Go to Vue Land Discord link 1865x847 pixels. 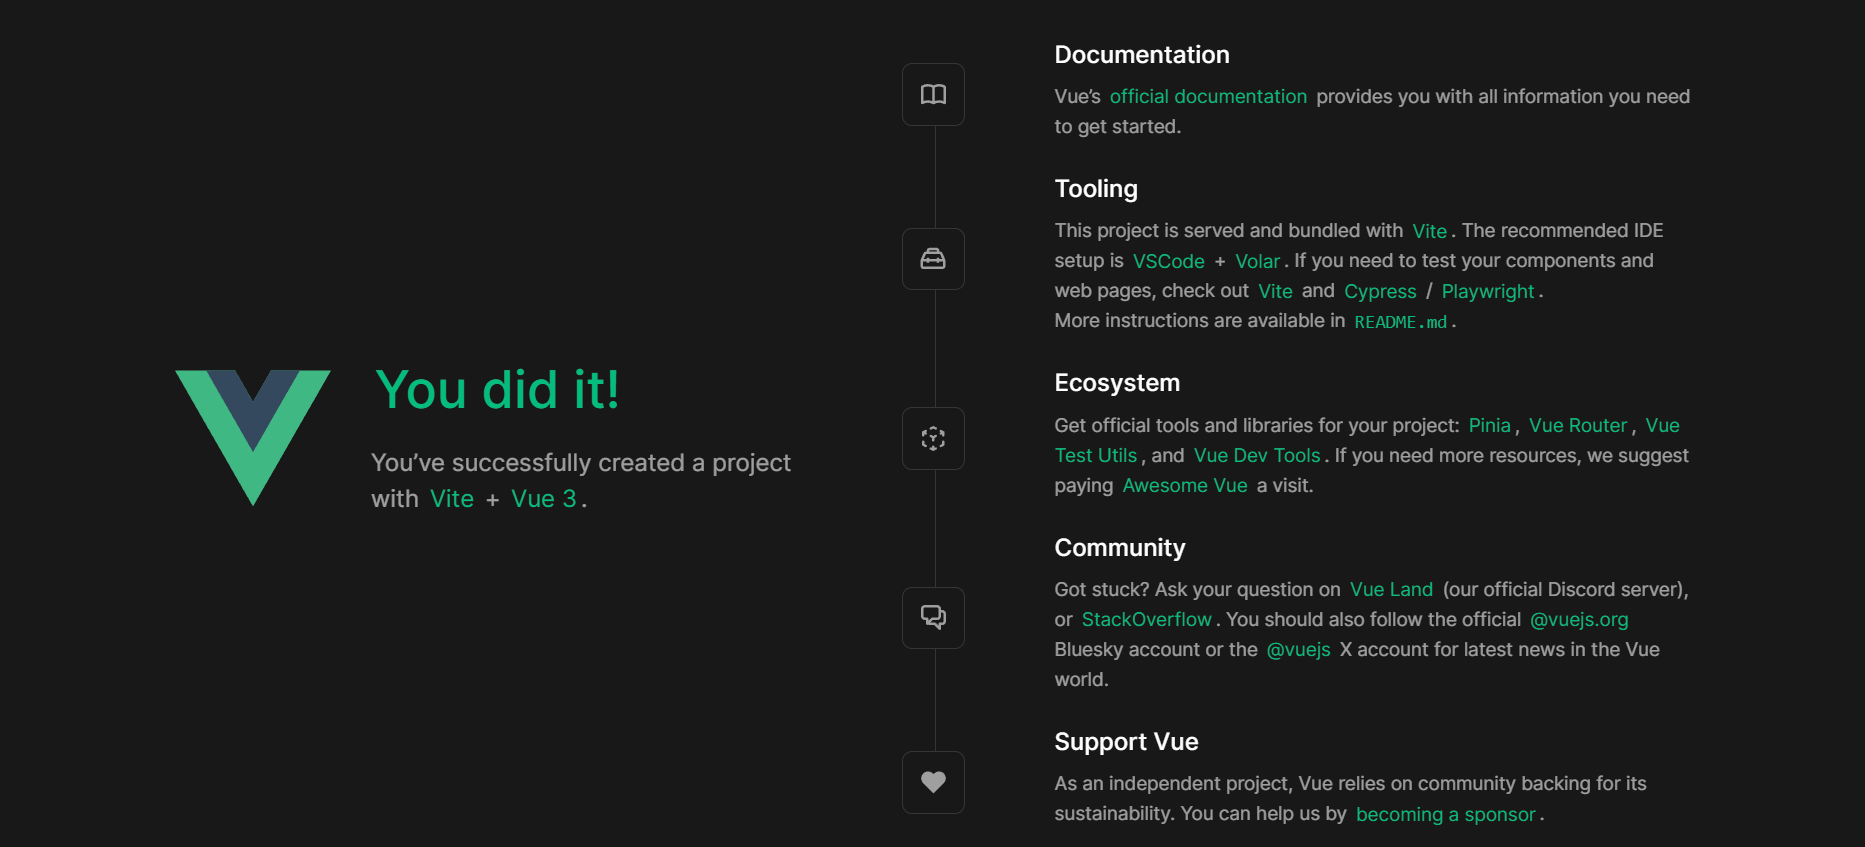coord(1391,589)
